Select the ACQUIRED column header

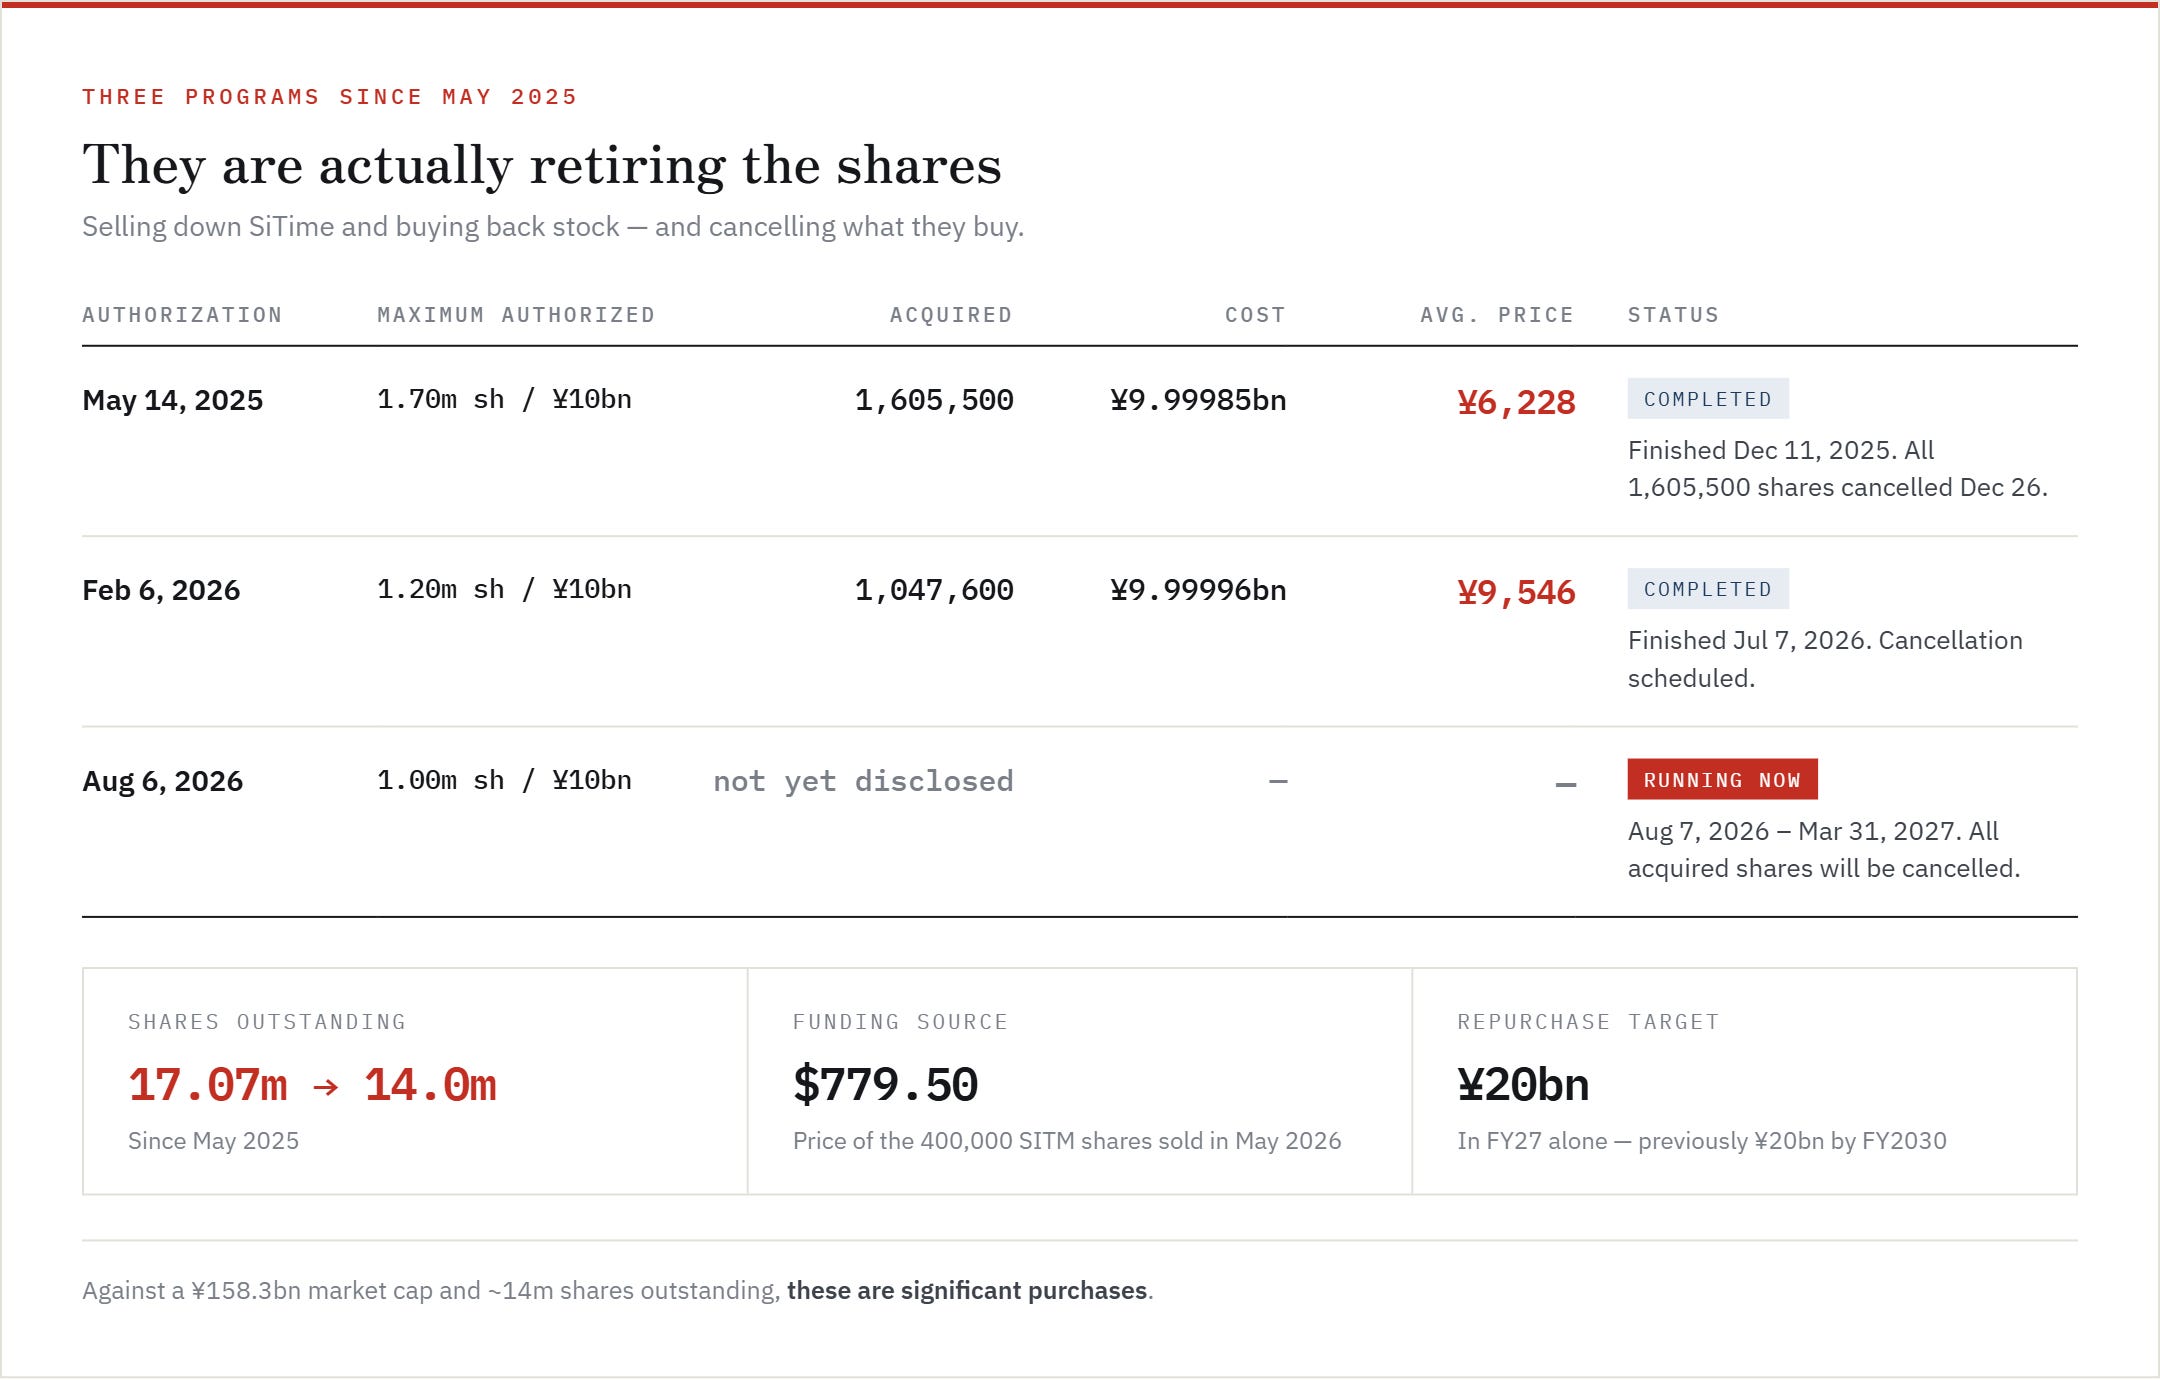(951, 315)
